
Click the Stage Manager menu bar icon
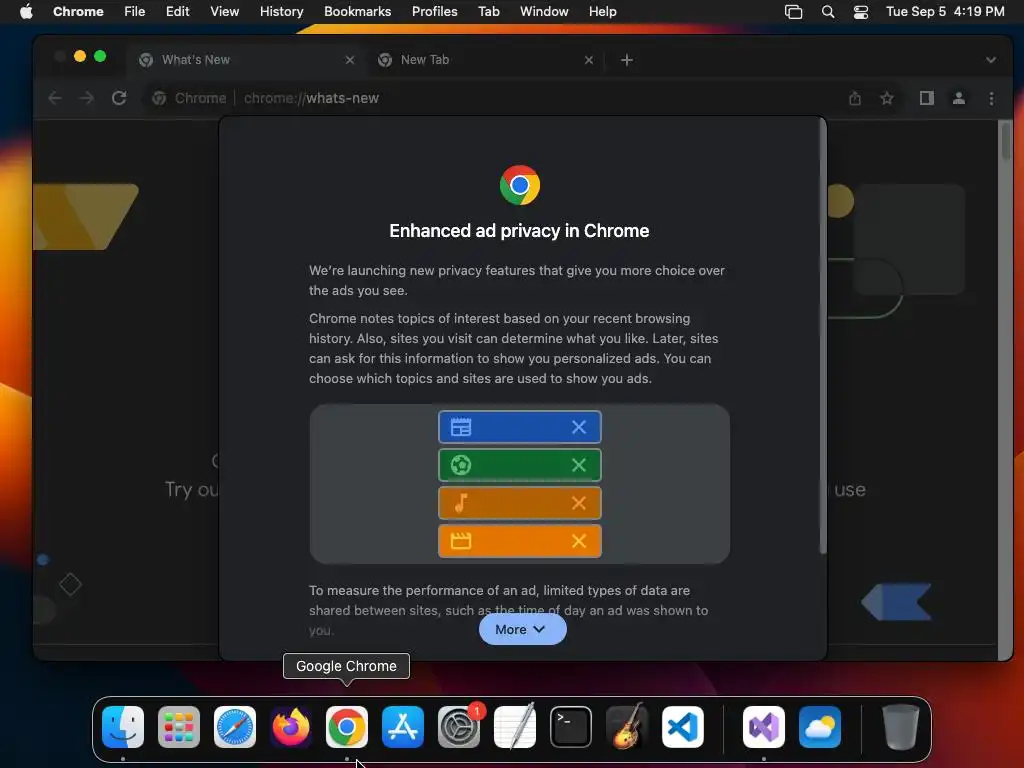(x=793, y=12)
